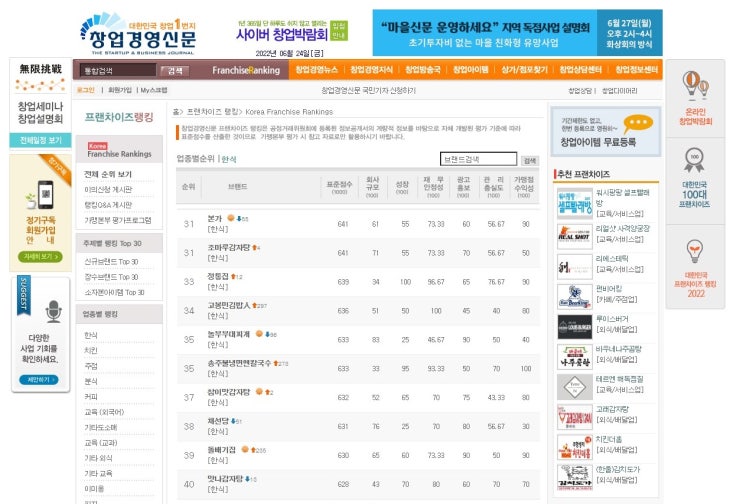Click the smartphone icon in 정기구독 banner
The height and width of the screenshot is (504, 743).
point(45,194)
